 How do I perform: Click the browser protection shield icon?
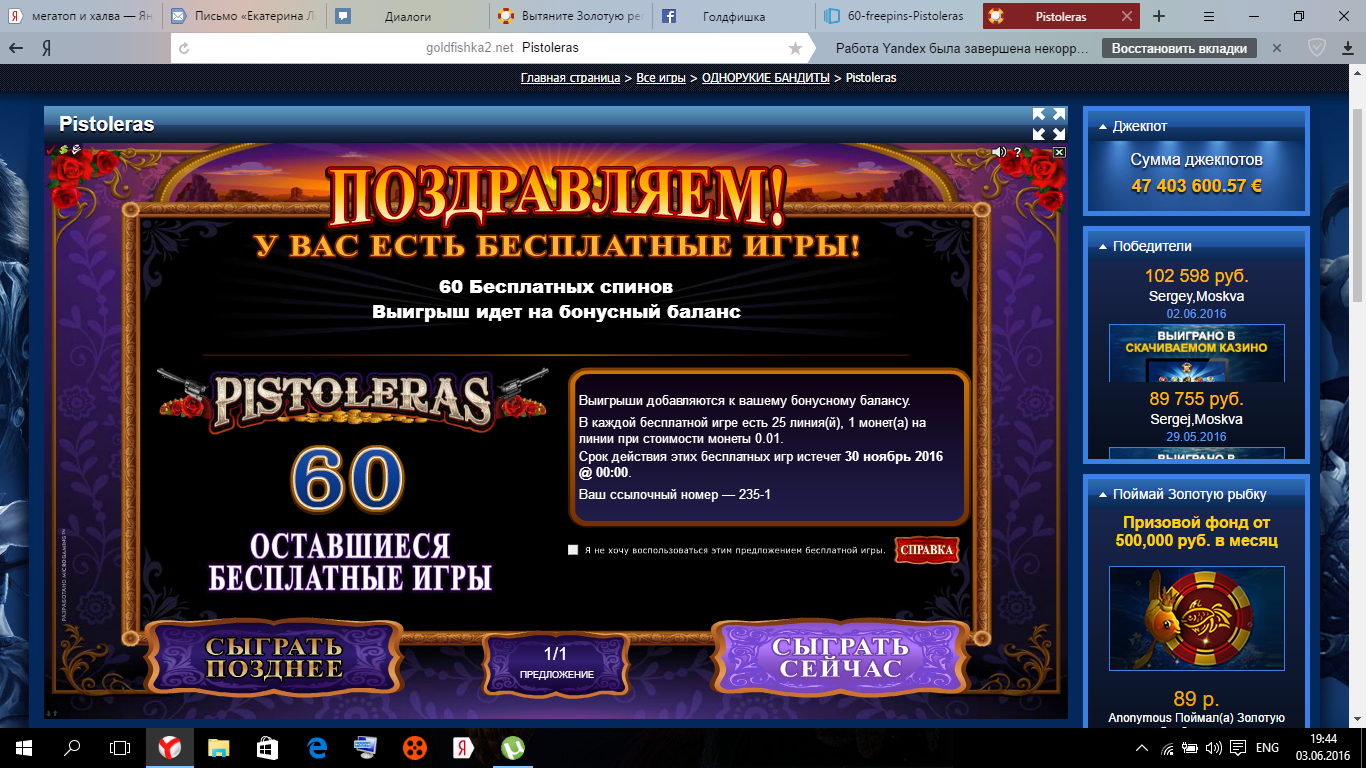(x=1318, y=48)
